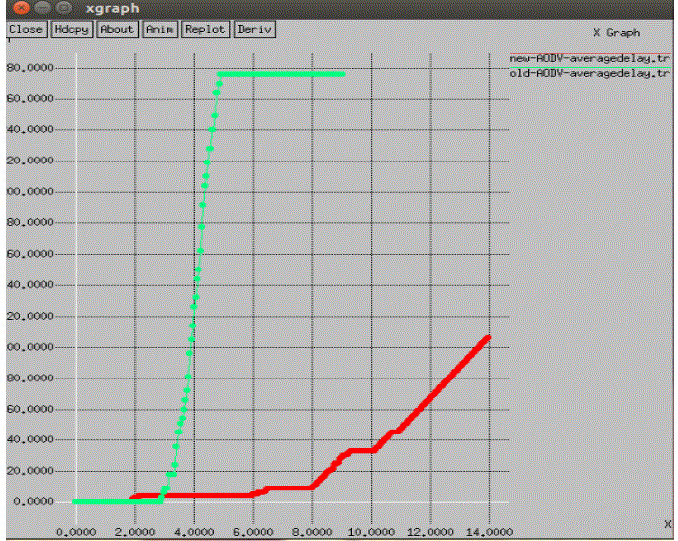
Task: Click the 8.0000 x-axis tick label
Action: (x=312, y=531)
